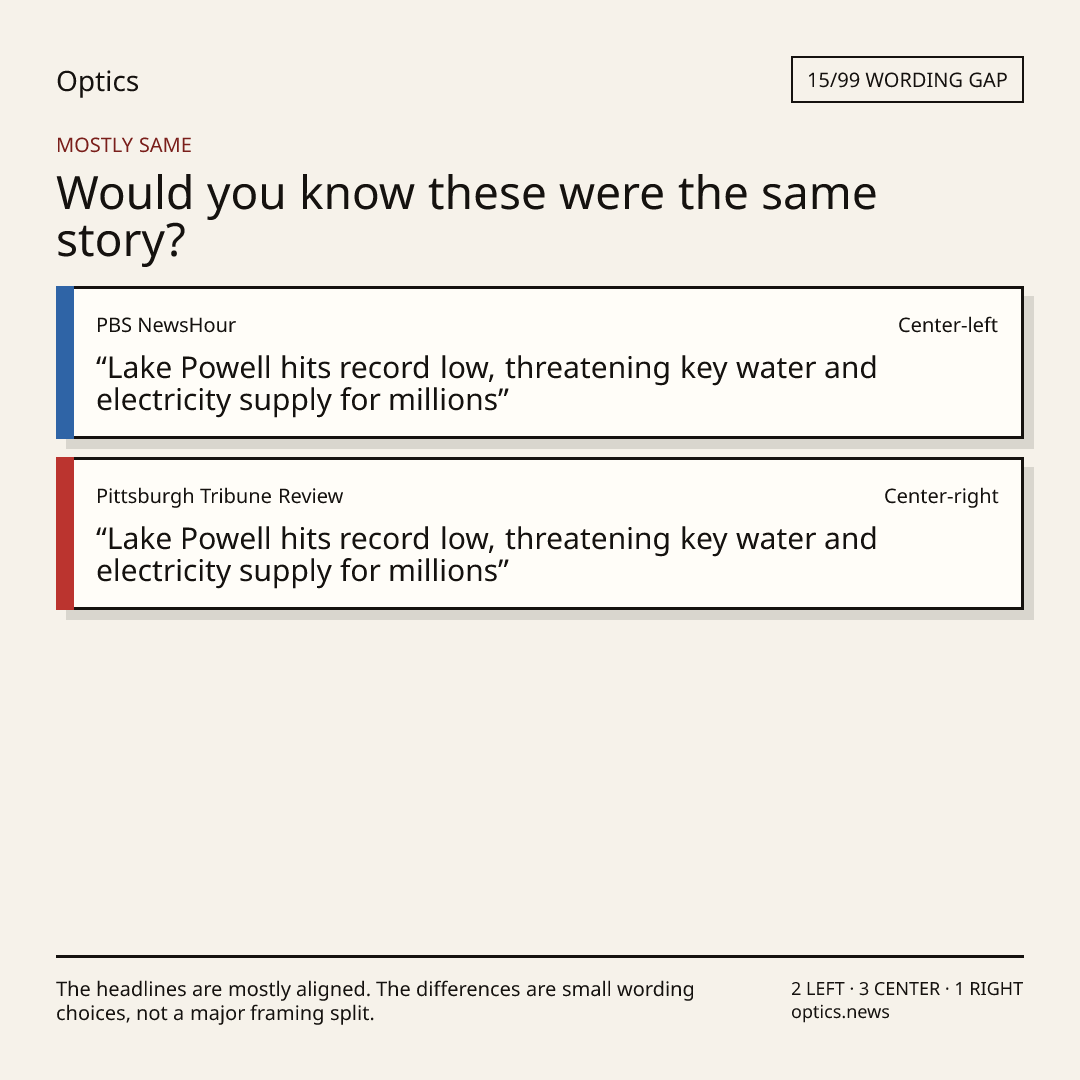The image size is (1080, 1080).
Task: Click the headlines alignment summary text
Action: (x=375, y=1001)
